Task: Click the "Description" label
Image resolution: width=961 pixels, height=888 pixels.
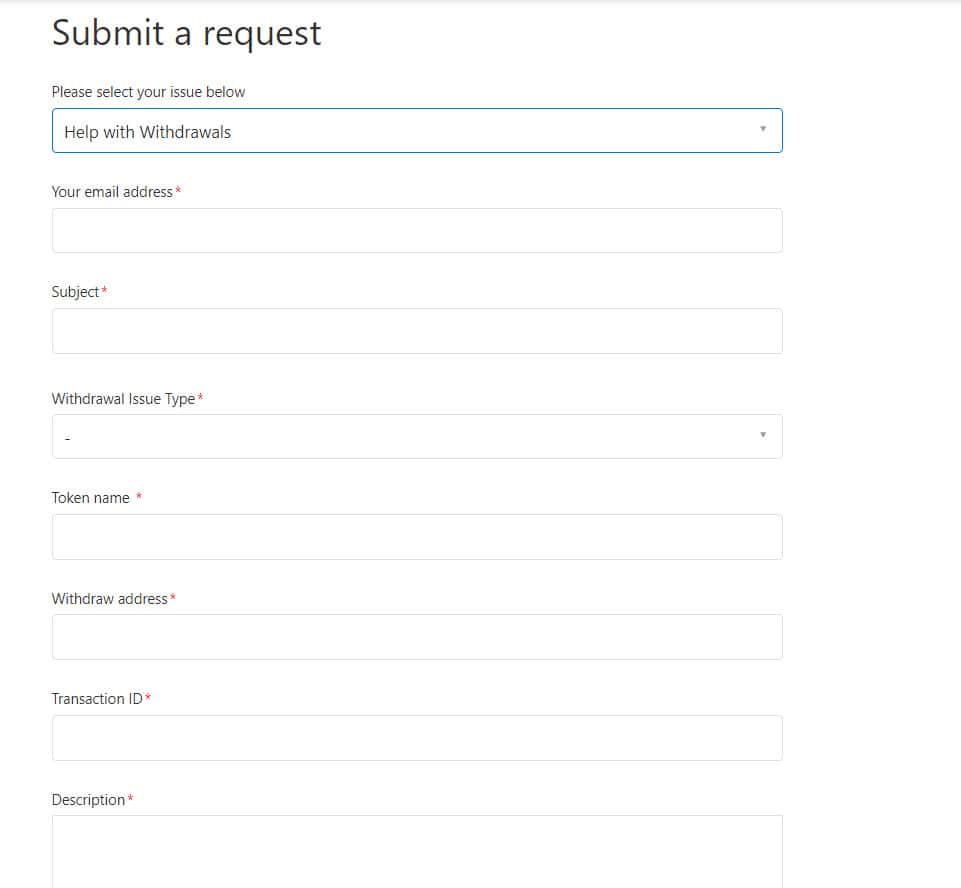Action: (x=88, y=800)
